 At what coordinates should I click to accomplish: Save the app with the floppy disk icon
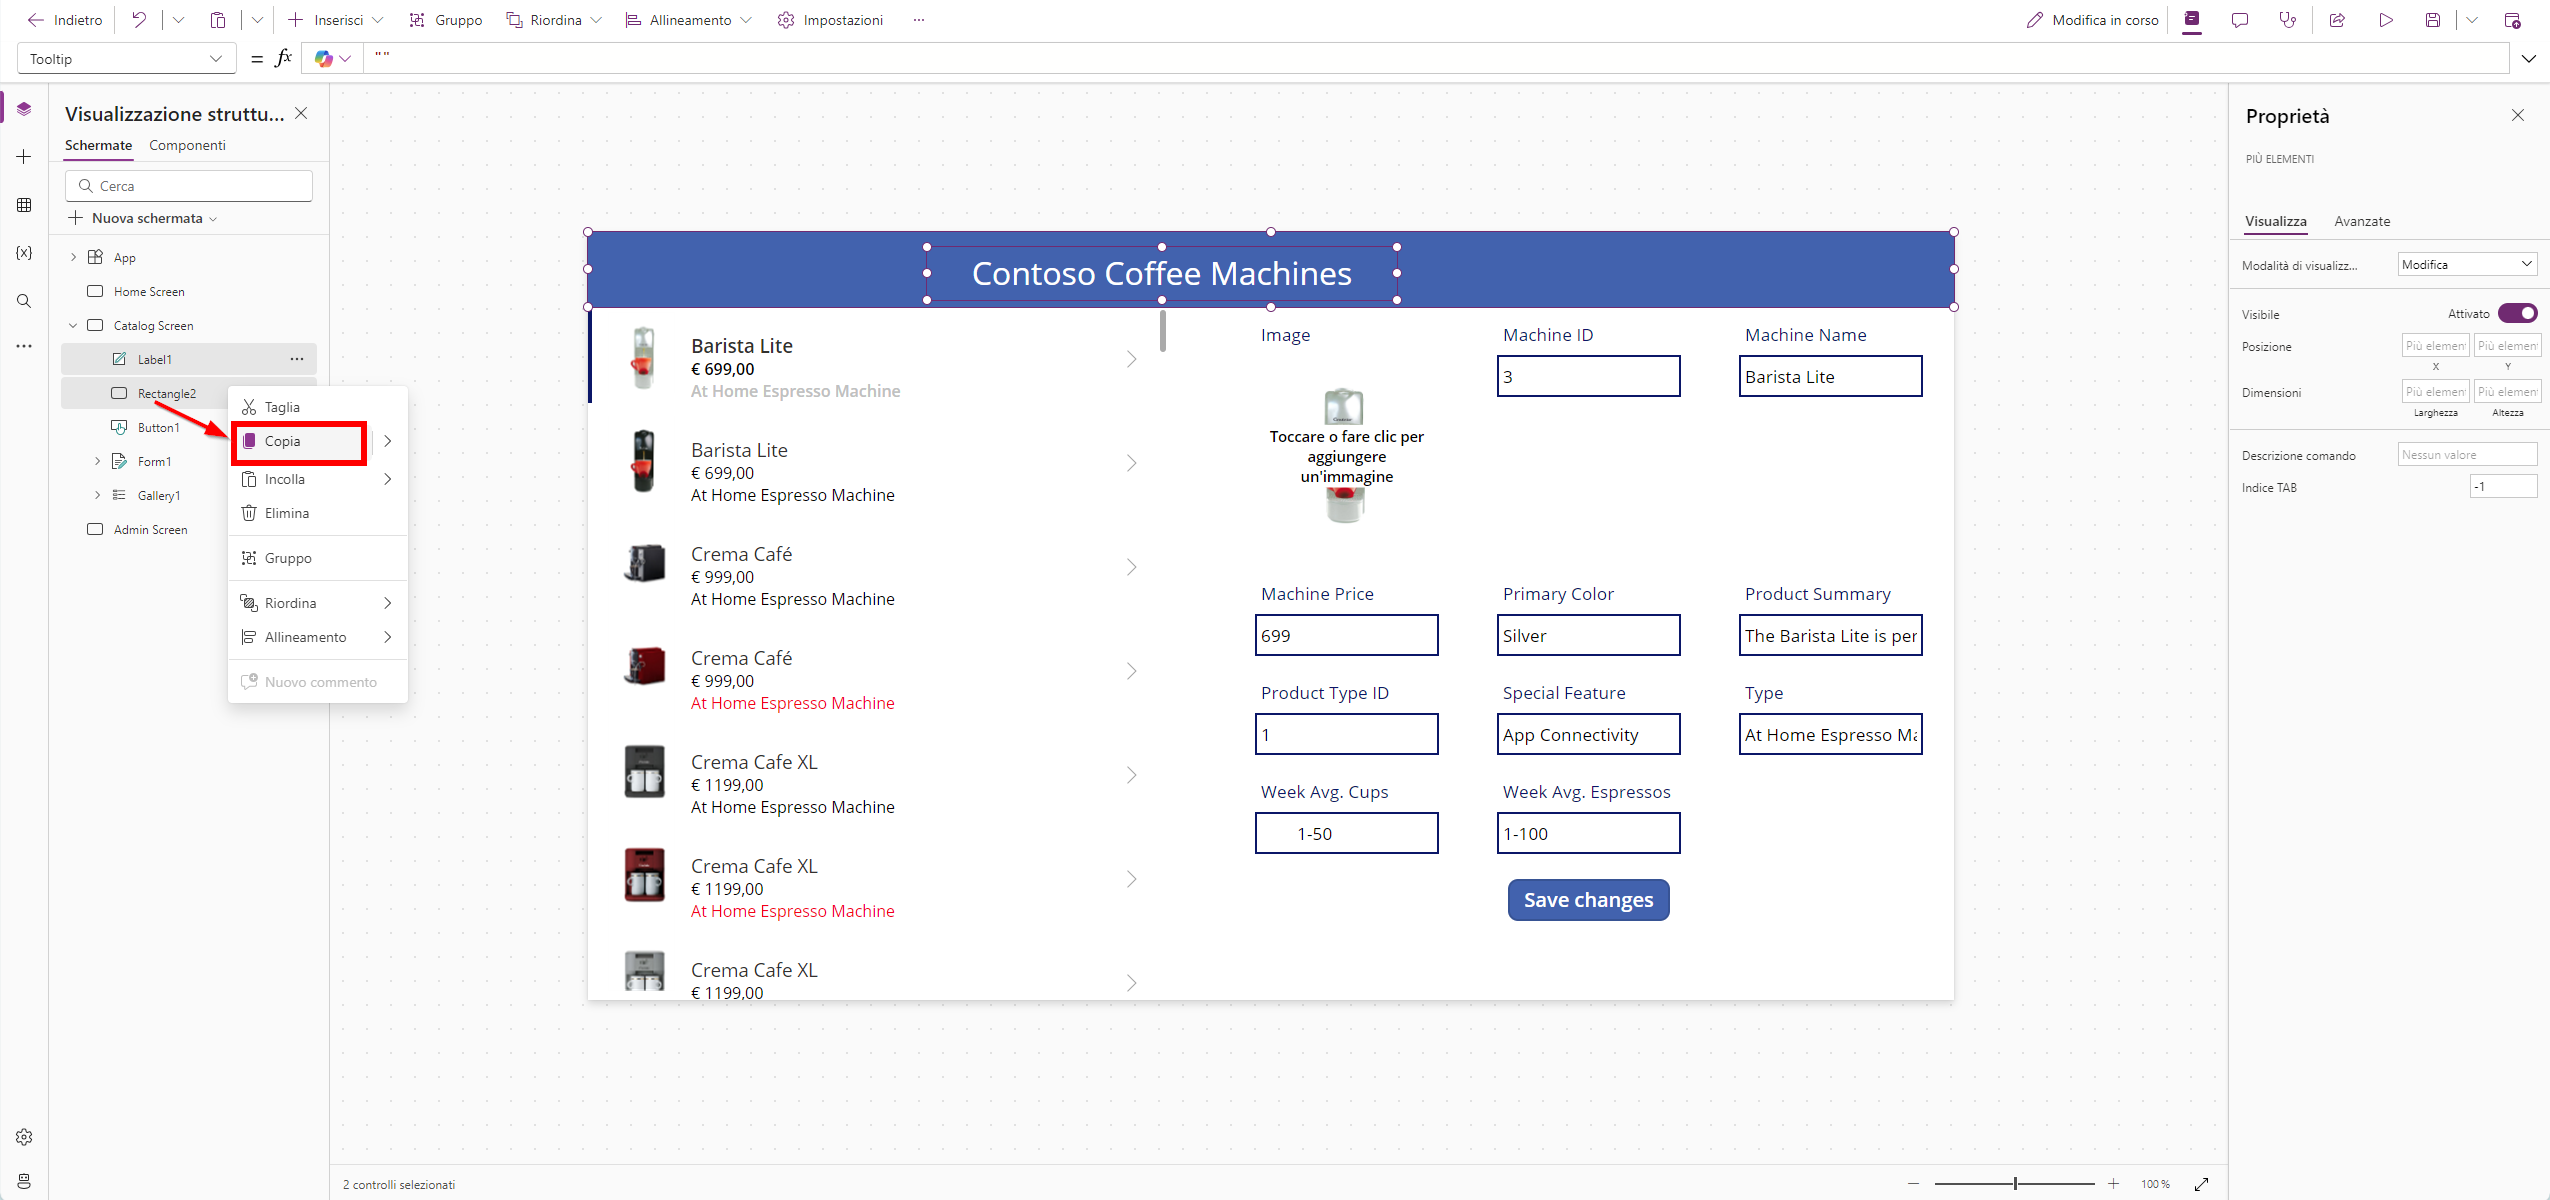(2433, 20)
